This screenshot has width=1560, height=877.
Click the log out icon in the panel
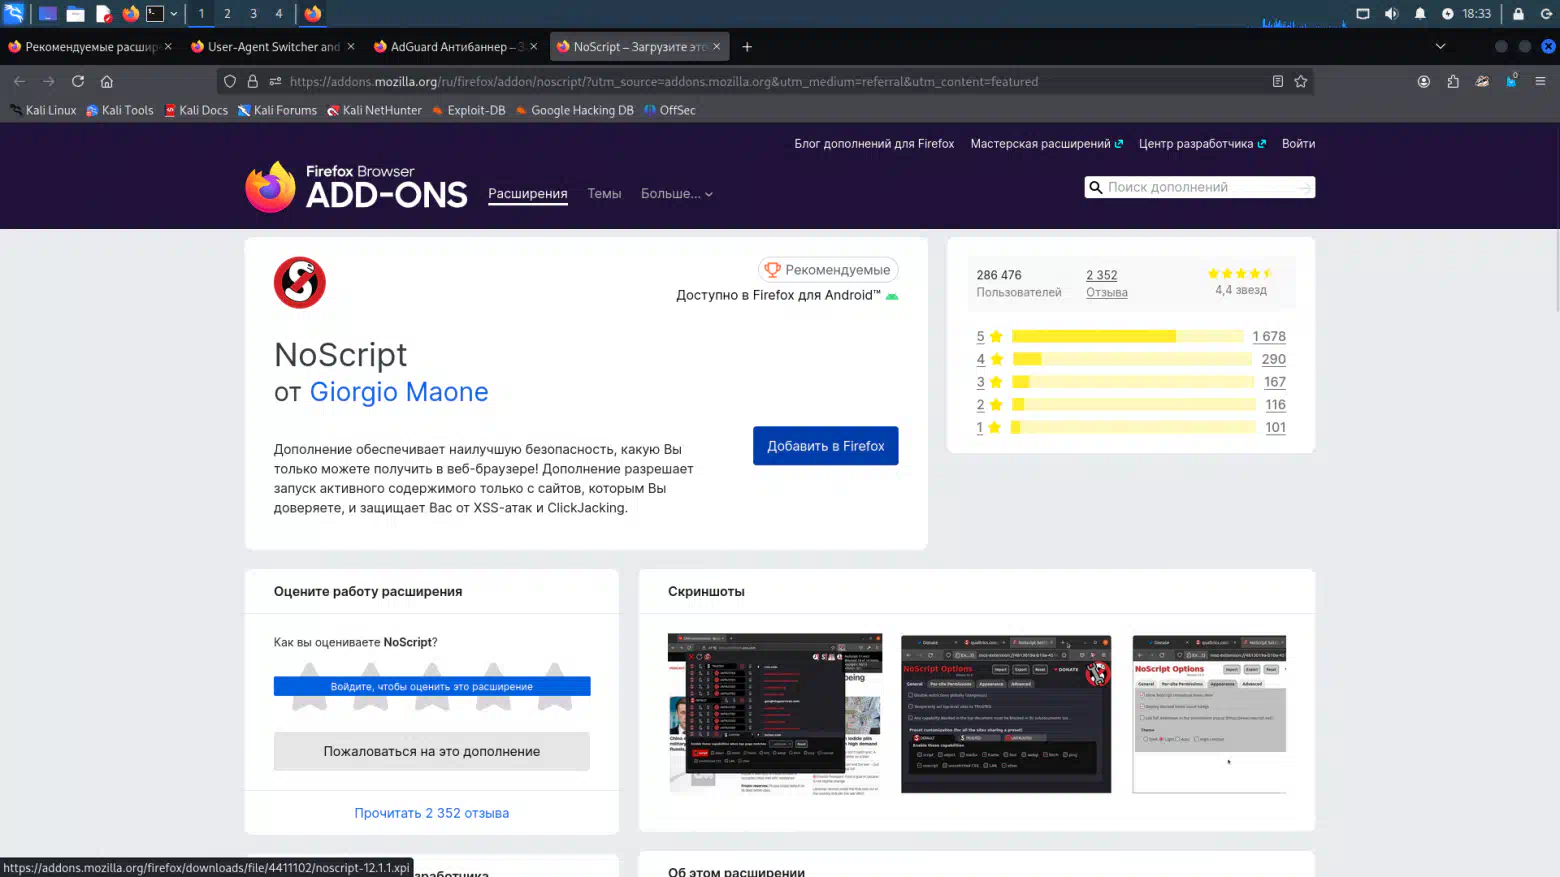coord(1546,14)
